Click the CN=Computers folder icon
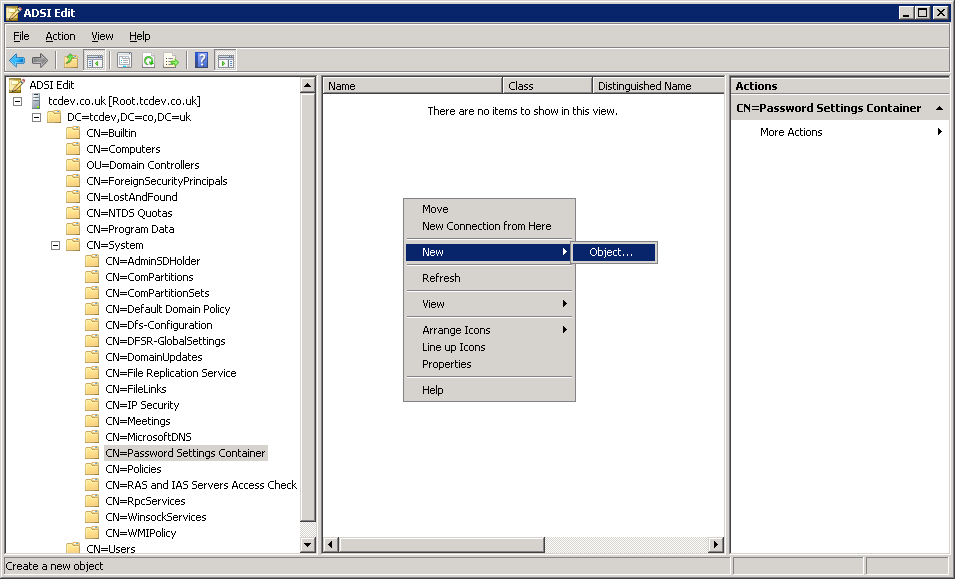The width and height of the screenshot is (955, 579). tap(73, 149)
